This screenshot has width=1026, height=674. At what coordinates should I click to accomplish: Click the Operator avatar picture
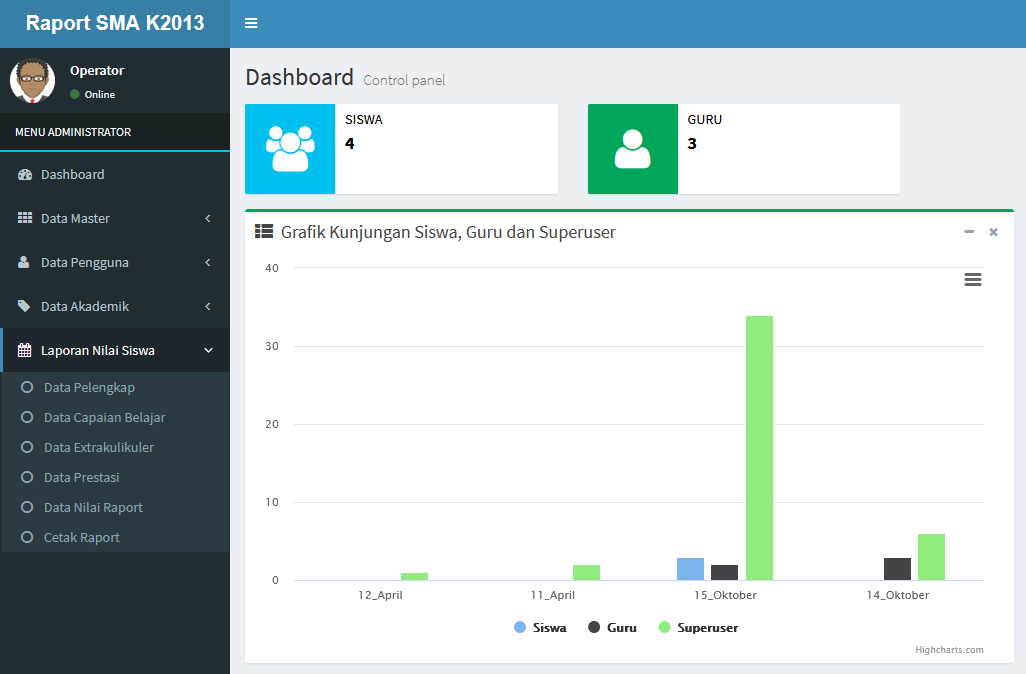(32, 80)
